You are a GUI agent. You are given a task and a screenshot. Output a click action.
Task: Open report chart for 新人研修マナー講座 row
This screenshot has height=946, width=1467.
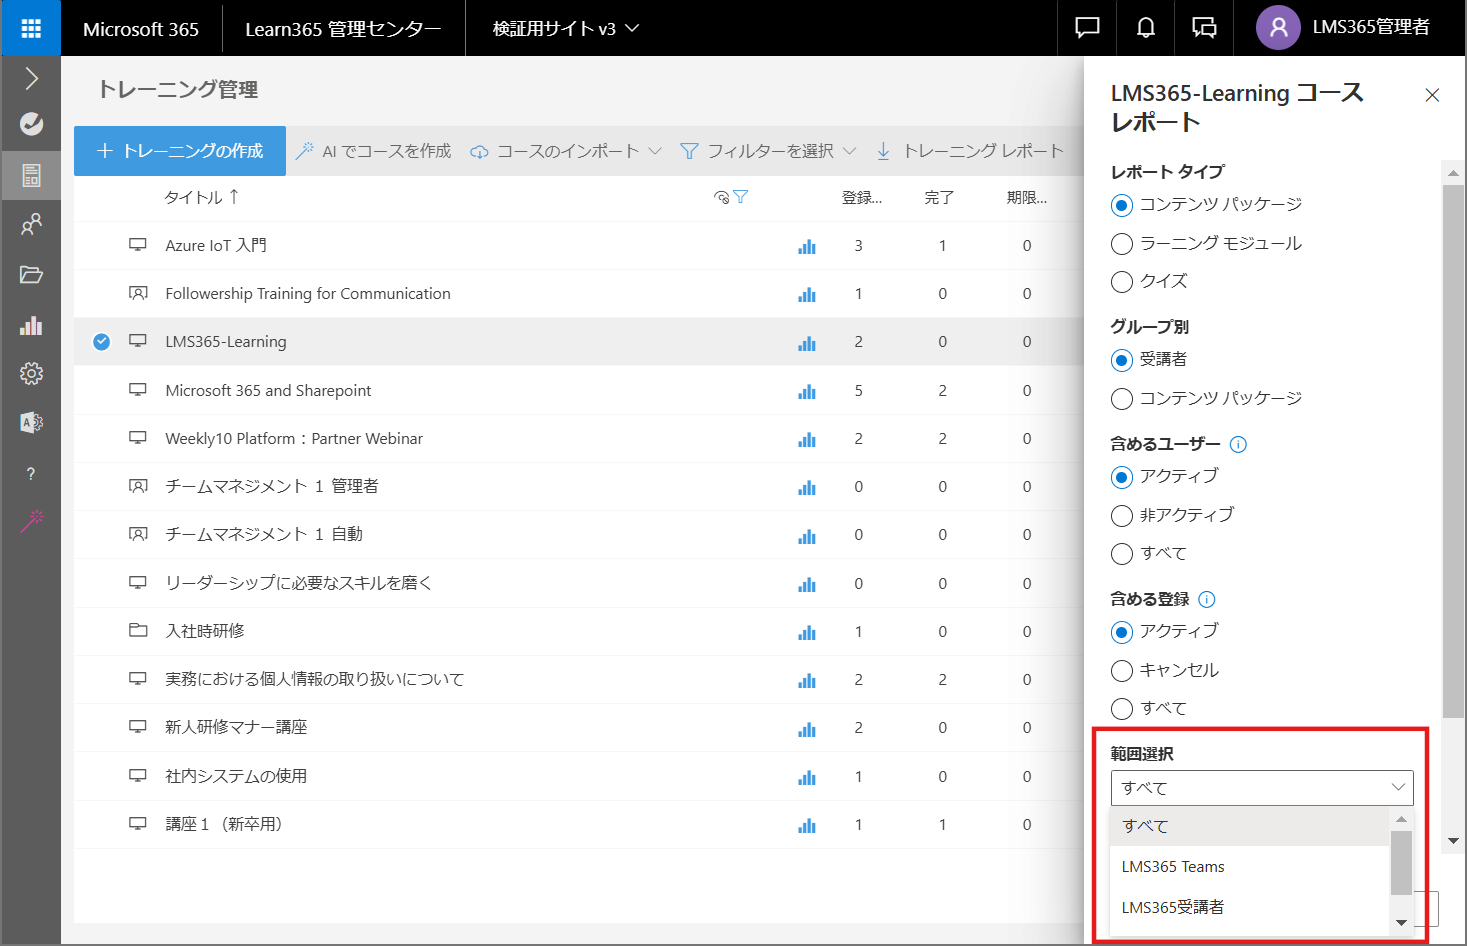[807, 728]
